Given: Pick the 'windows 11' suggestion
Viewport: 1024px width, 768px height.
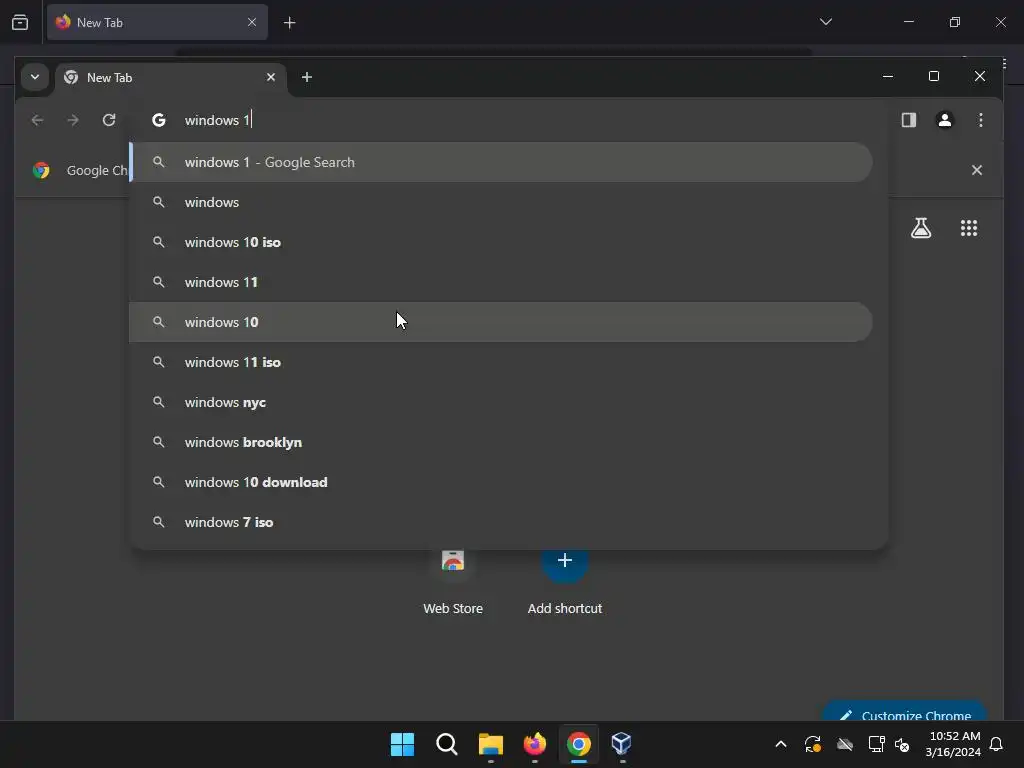Looking at the screenshot, I should (501, 282).
